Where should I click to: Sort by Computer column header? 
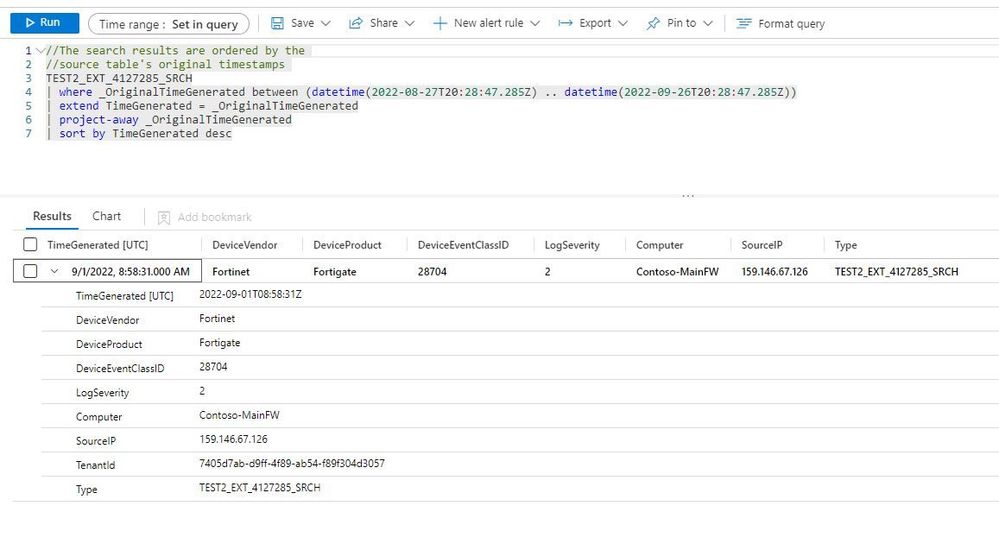659,245
